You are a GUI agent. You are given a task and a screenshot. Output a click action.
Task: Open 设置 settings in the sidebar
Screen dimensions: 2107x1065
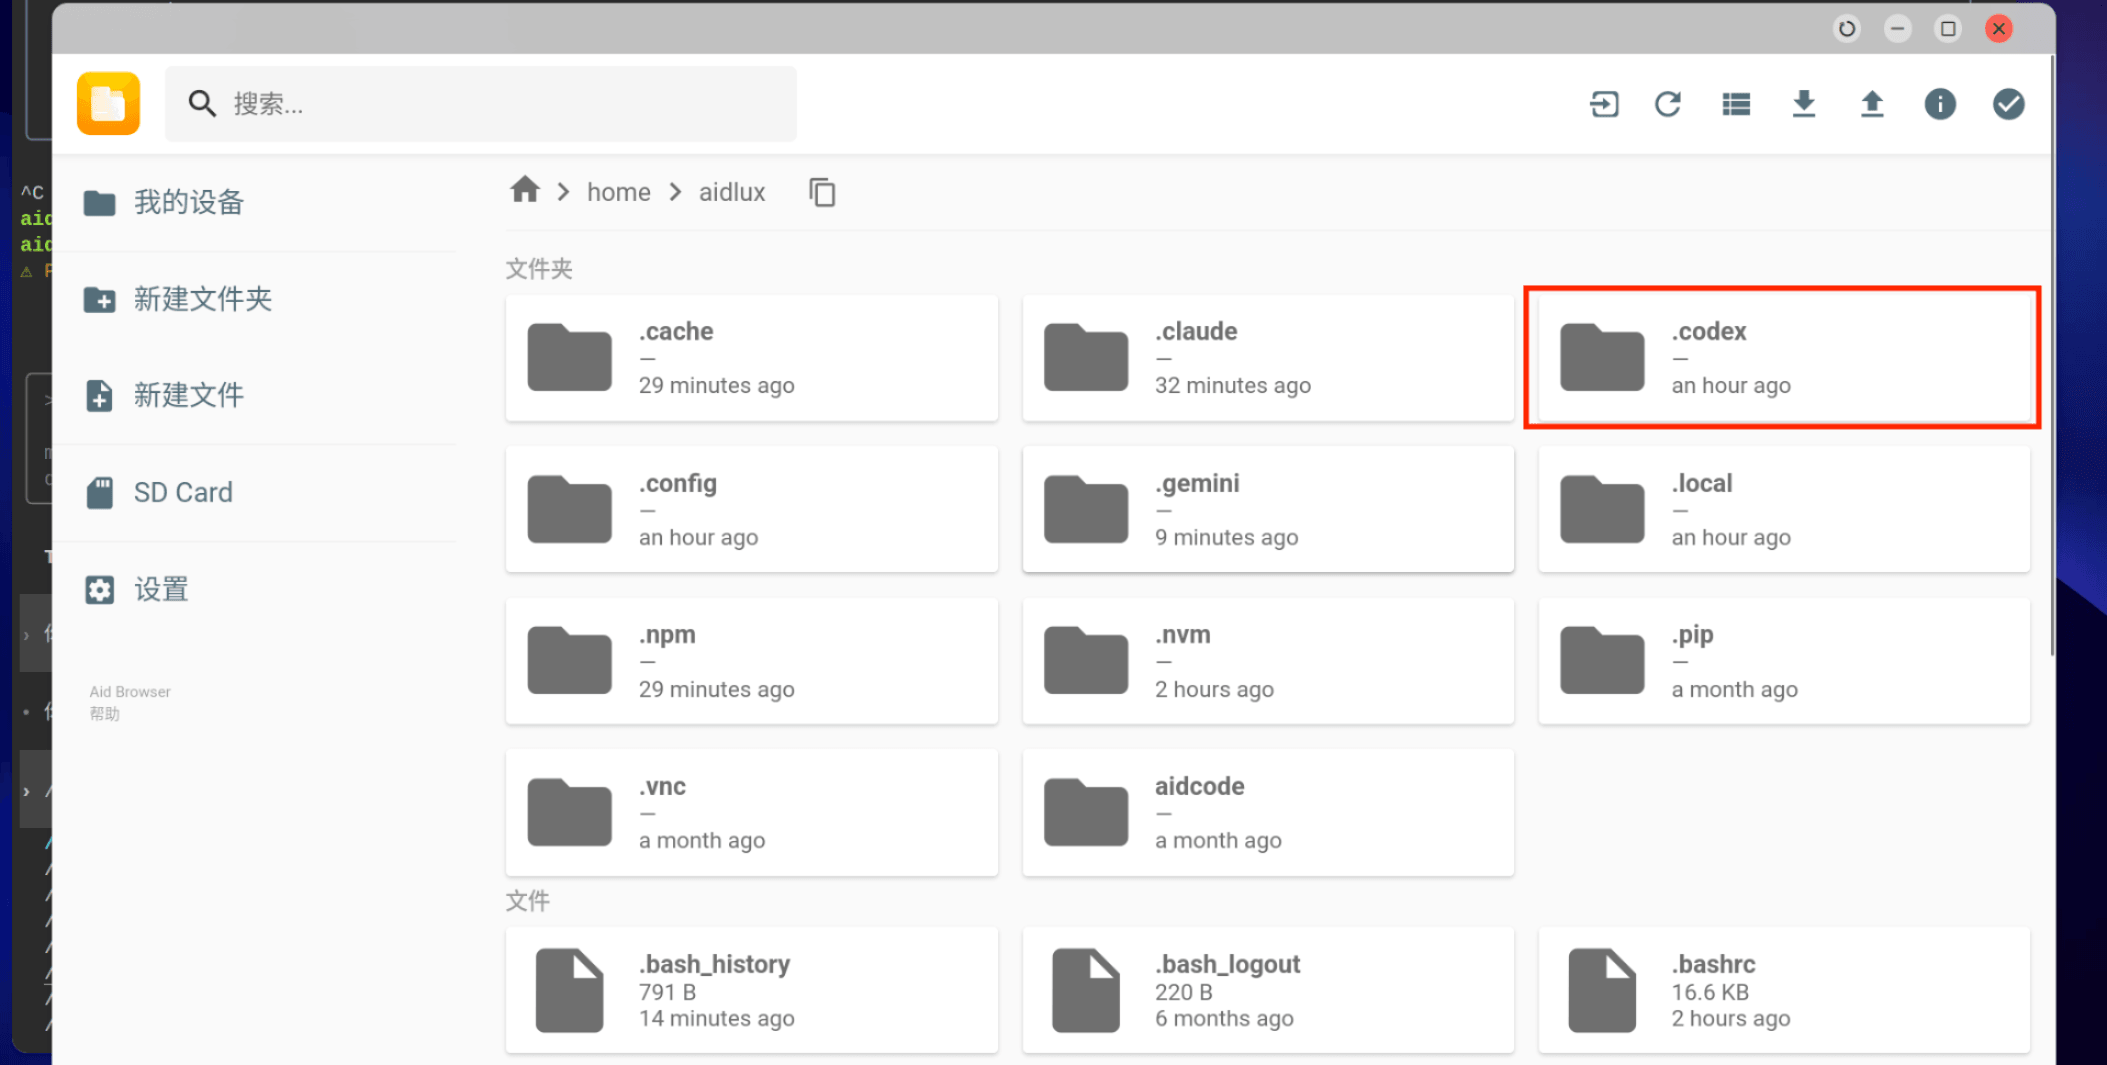pos(161,589)
